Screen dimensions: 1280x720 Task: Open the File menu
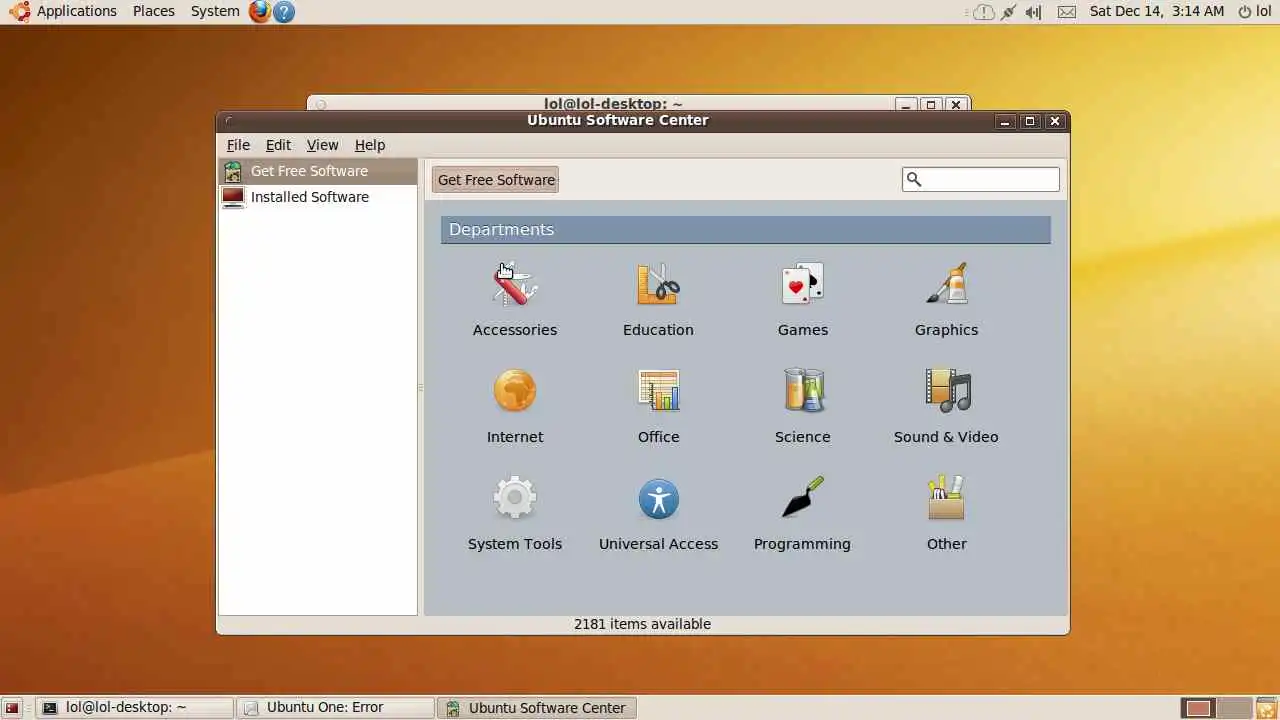(x=238, y=145)
